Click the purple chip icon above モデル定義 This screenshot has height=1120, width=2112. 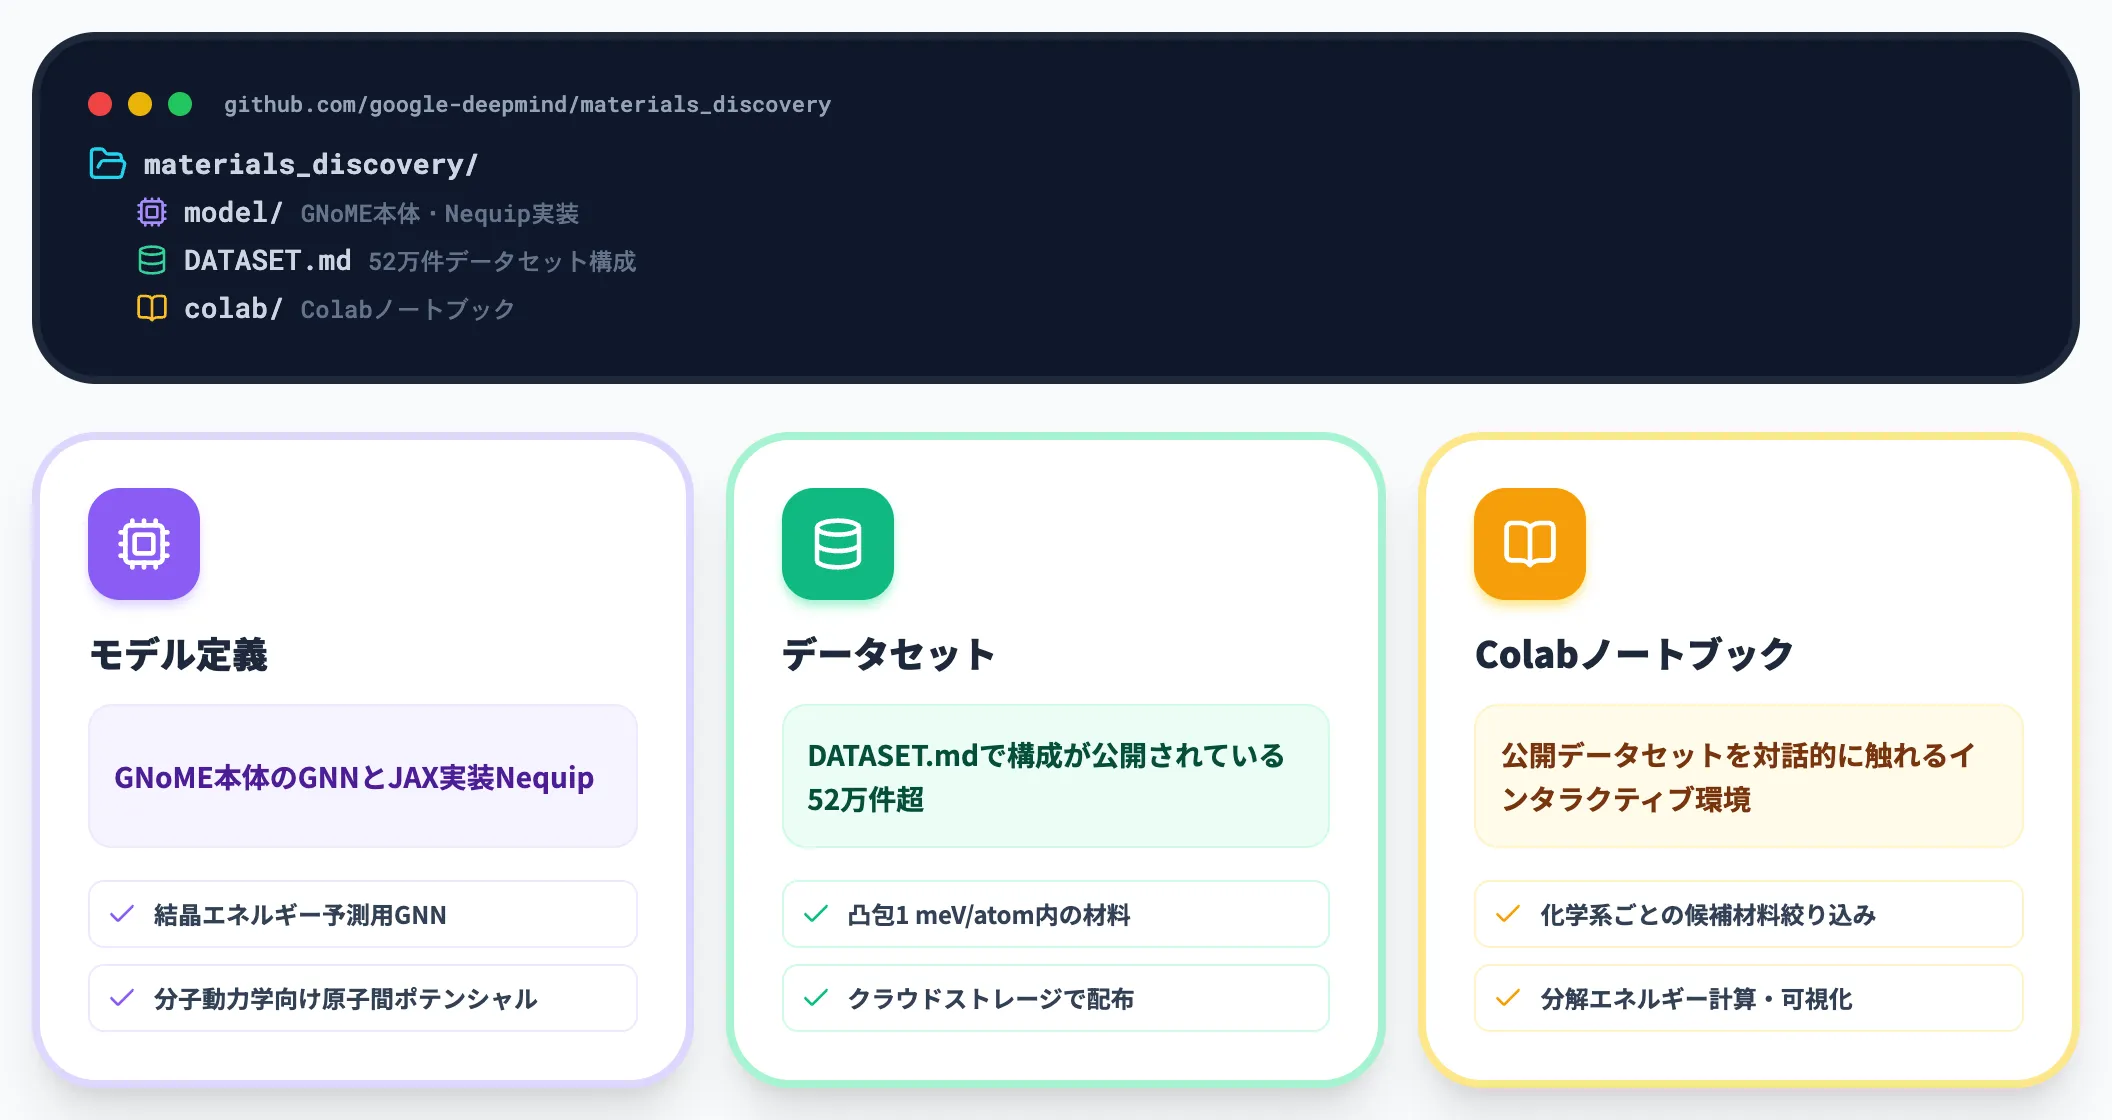[144, 544]
